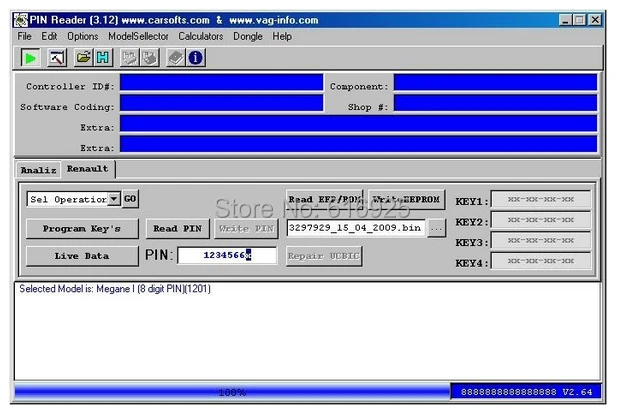623x415 pixels.
Task: Switch to the Analiz tab
Action: tap(38, 170)
